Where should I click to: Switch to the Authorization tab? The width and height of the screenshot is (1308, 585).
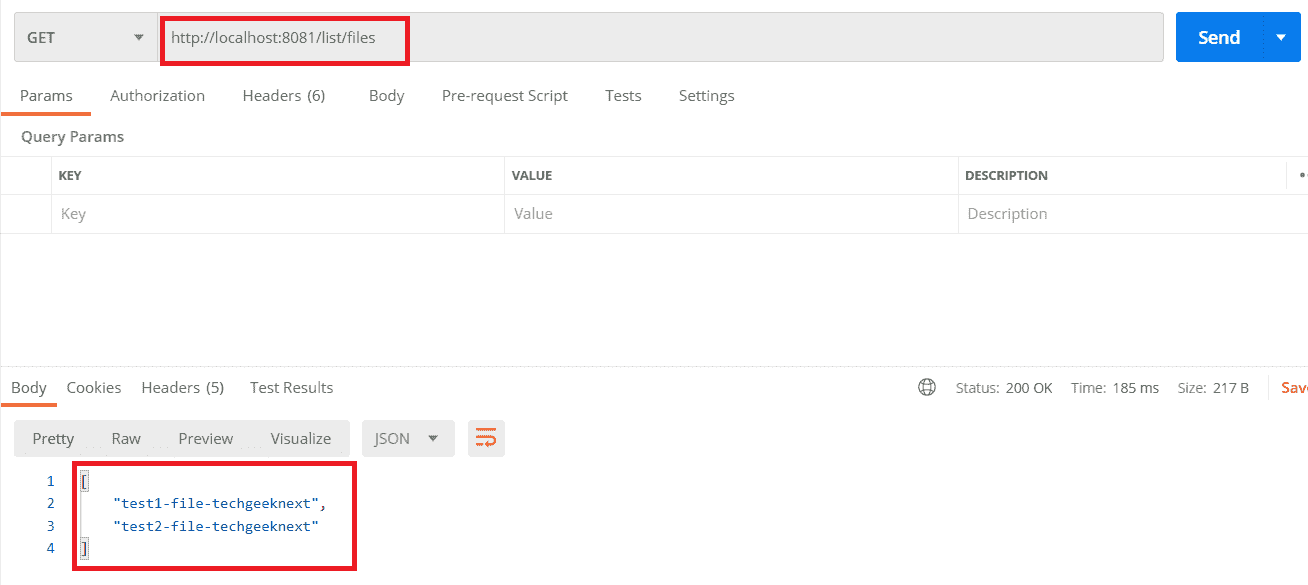click(x=157, y=96)
